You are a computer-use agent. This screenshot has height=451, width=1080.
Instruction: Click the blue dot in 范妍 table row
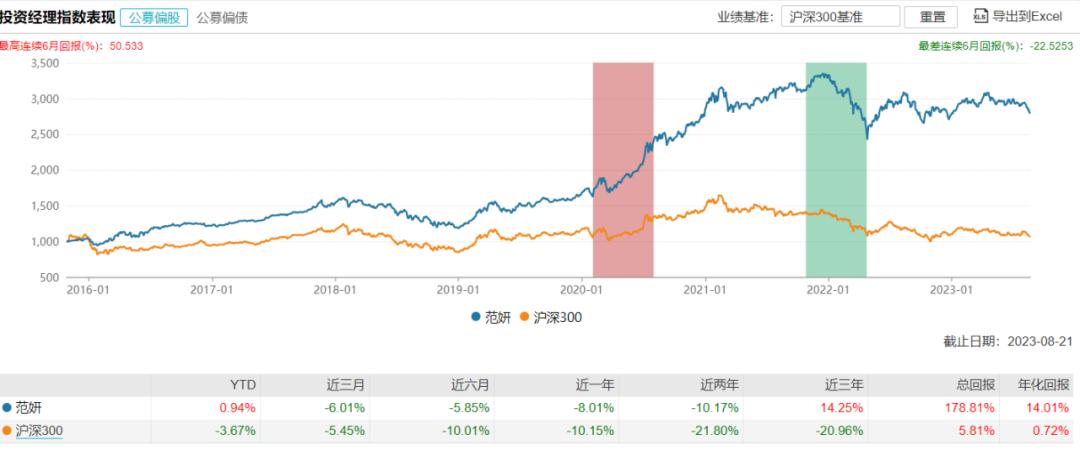pyautogui.click(x=8, y=407)
